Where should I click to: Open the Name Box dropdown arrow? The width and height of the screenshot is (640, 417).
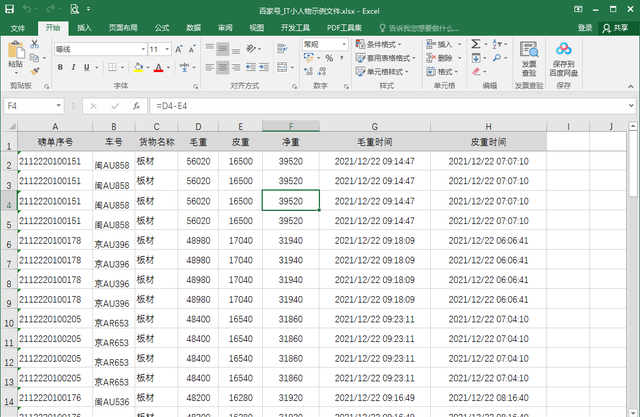[60, 105]
